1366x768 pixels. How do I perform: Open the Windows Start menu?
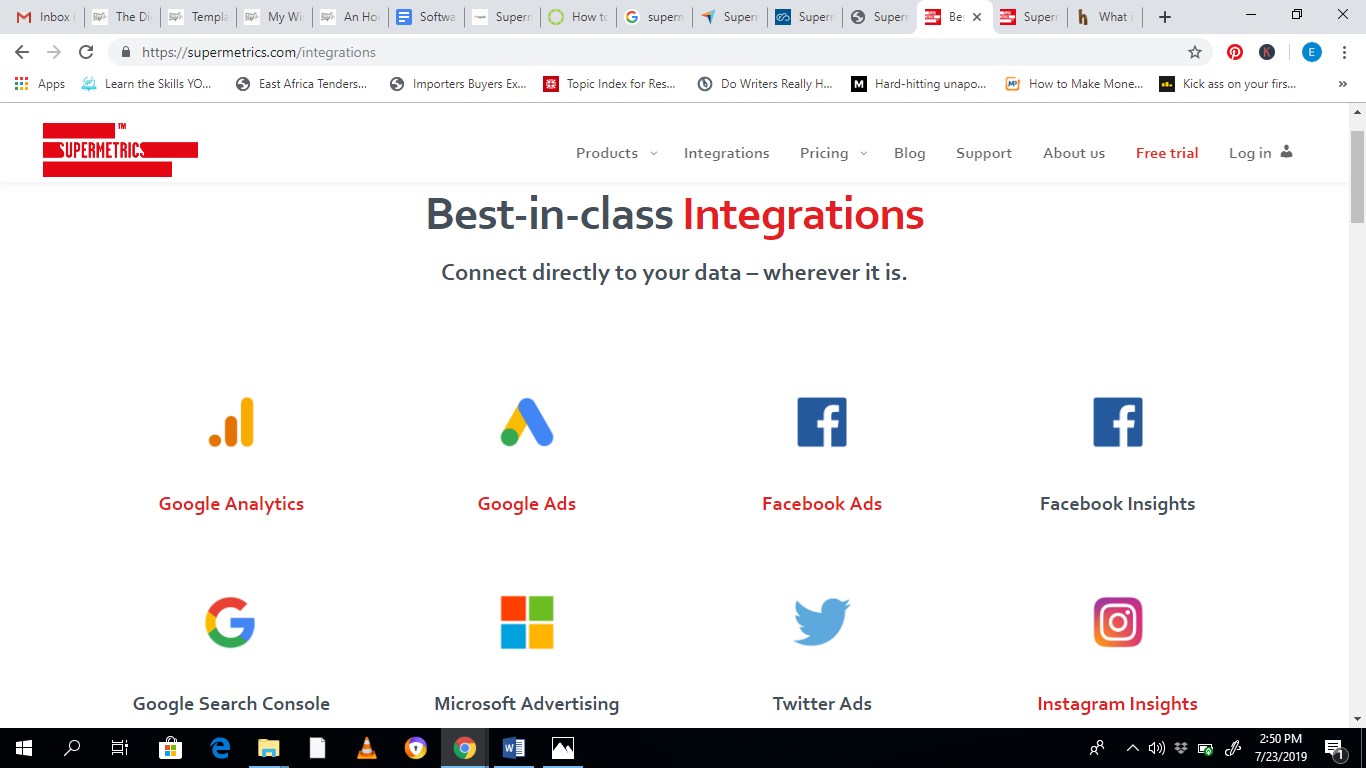point(24,748)
